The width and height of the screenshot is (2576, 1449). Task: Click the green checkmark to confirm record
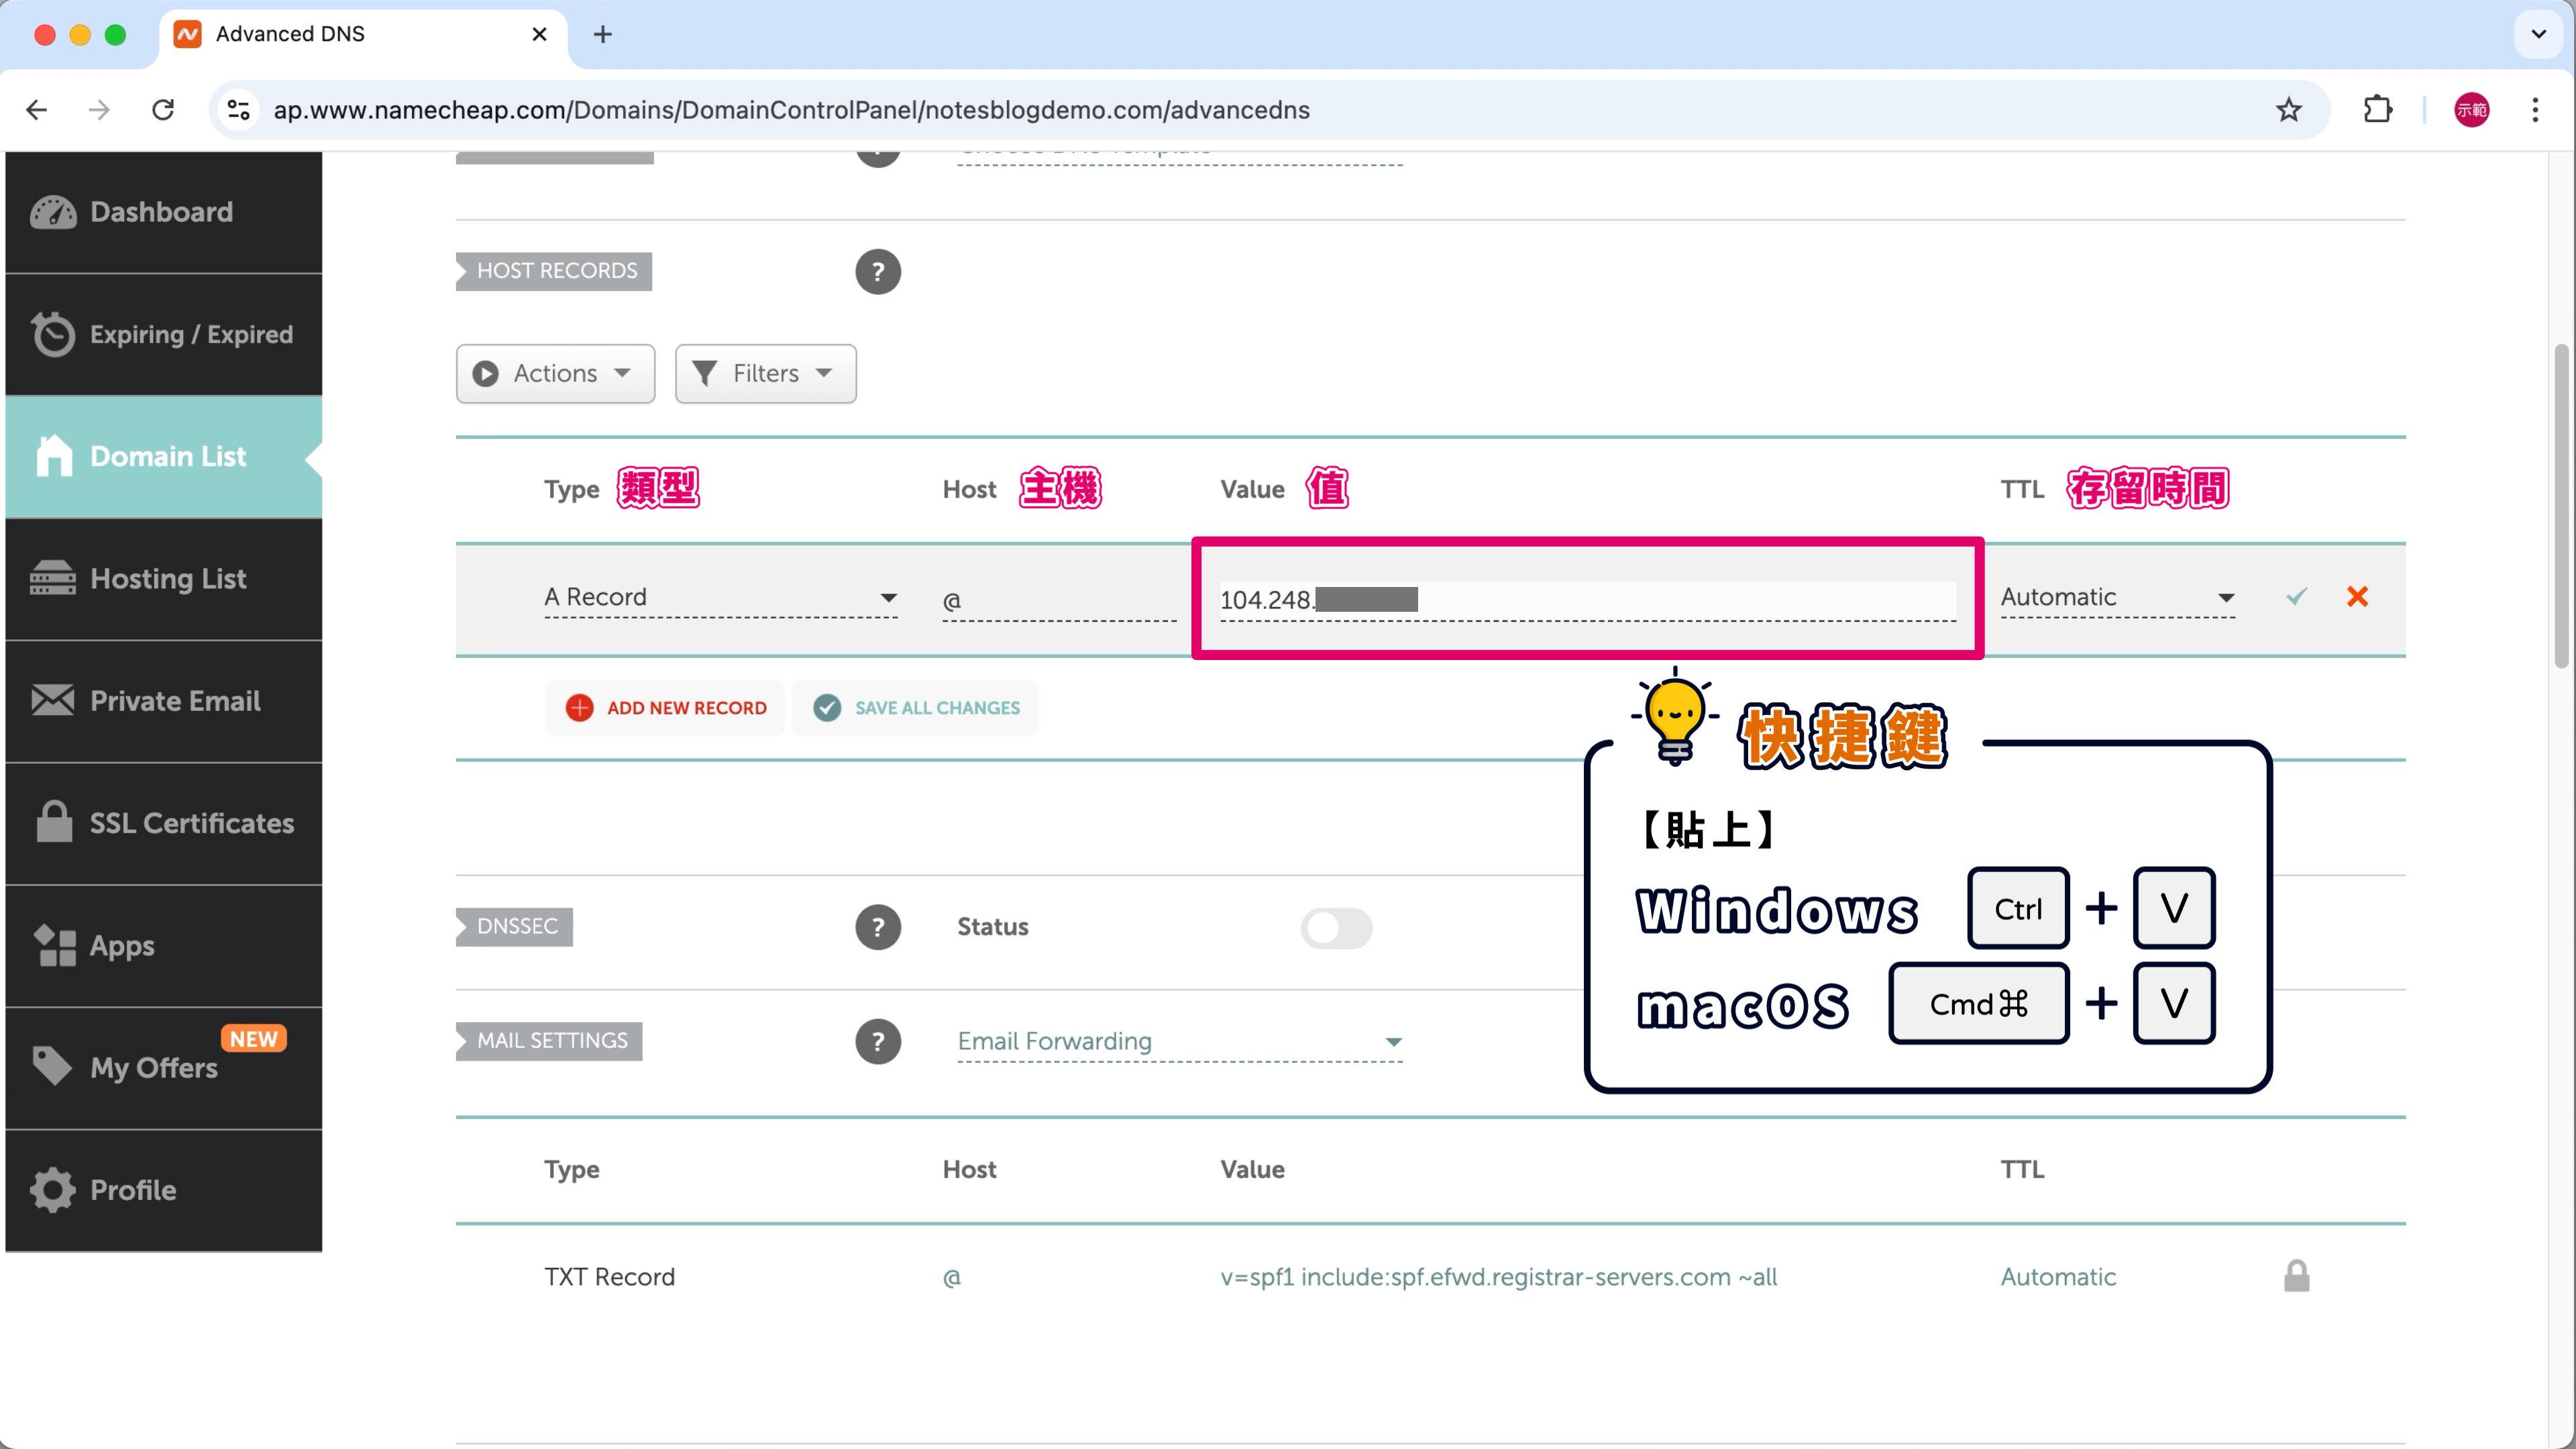tap(2296, 597)
